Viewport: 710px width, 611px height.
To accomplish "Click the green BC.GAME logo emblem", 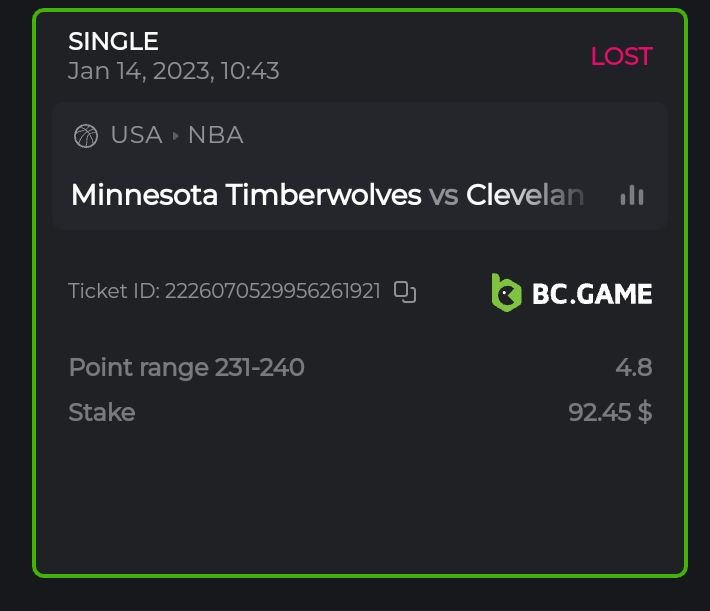I will (x=507, y=292).
